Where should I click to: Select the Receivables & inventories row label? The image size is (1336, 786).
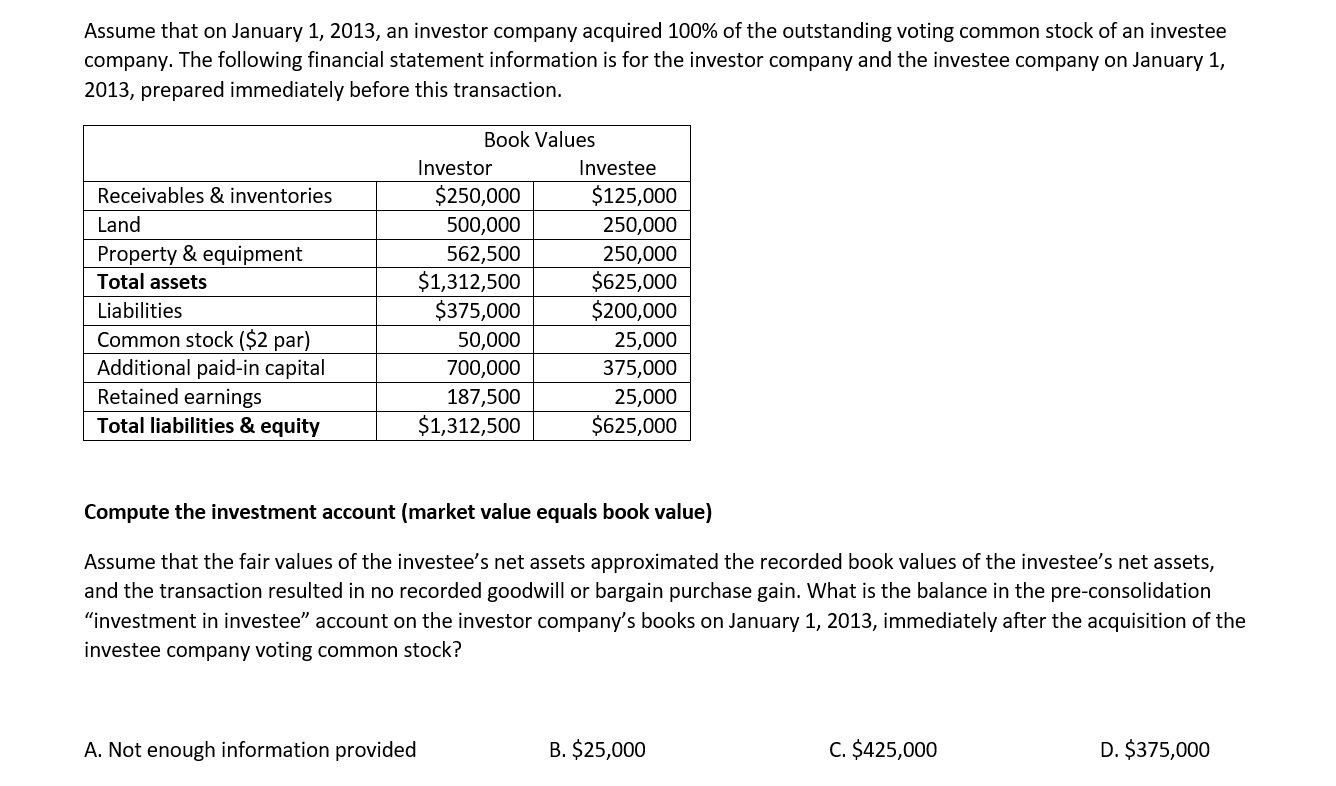(x=214, y=196)
